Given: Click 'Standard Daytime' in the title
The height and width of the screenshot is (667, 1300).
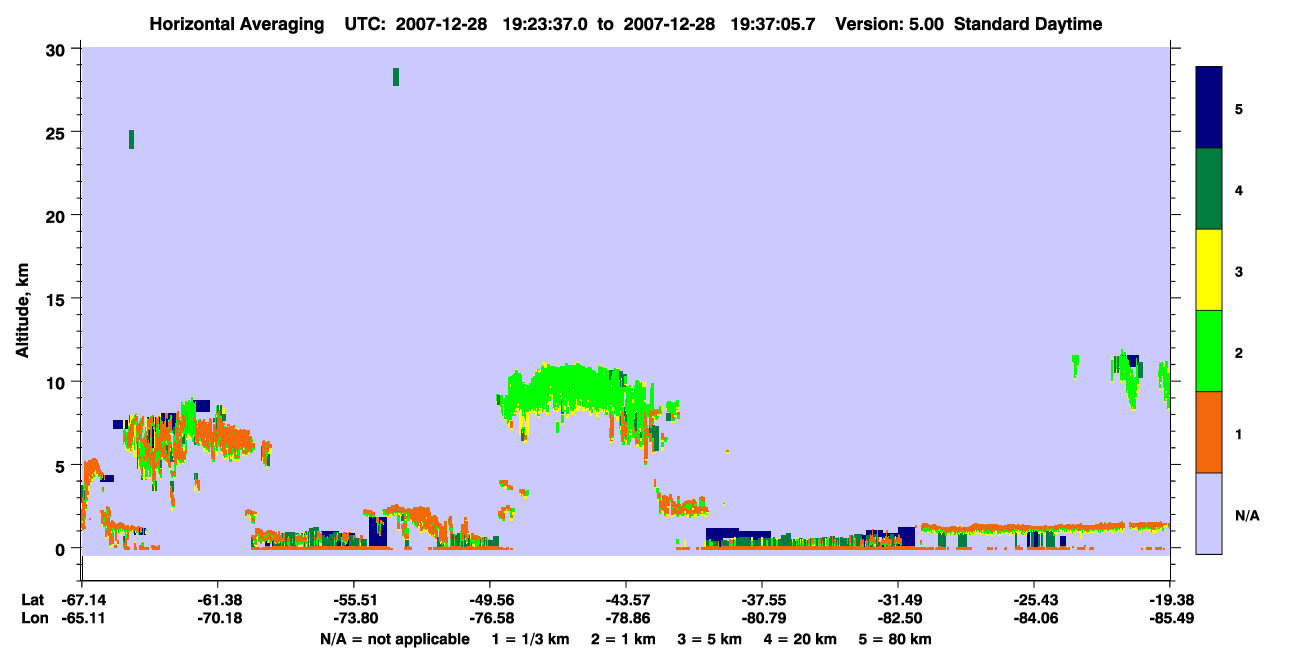Looking at the screenshot, I should pyautogui.click(x=1028, y=24).
